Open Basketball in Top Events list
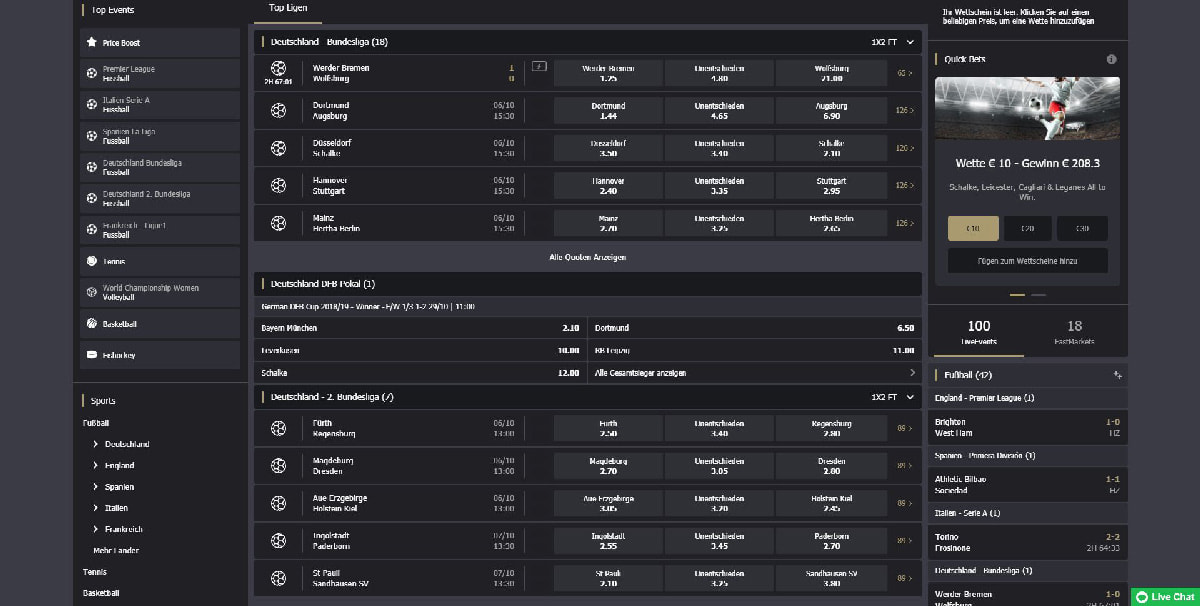This screenshot has height=606, width=1200. 160,324
